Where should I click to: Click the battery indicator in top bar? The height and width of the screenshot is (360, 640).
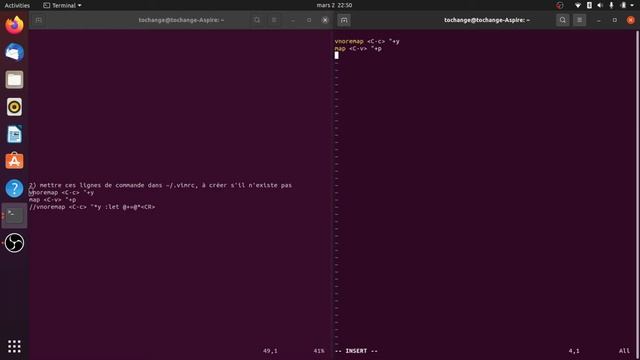(x=623, y=5)
